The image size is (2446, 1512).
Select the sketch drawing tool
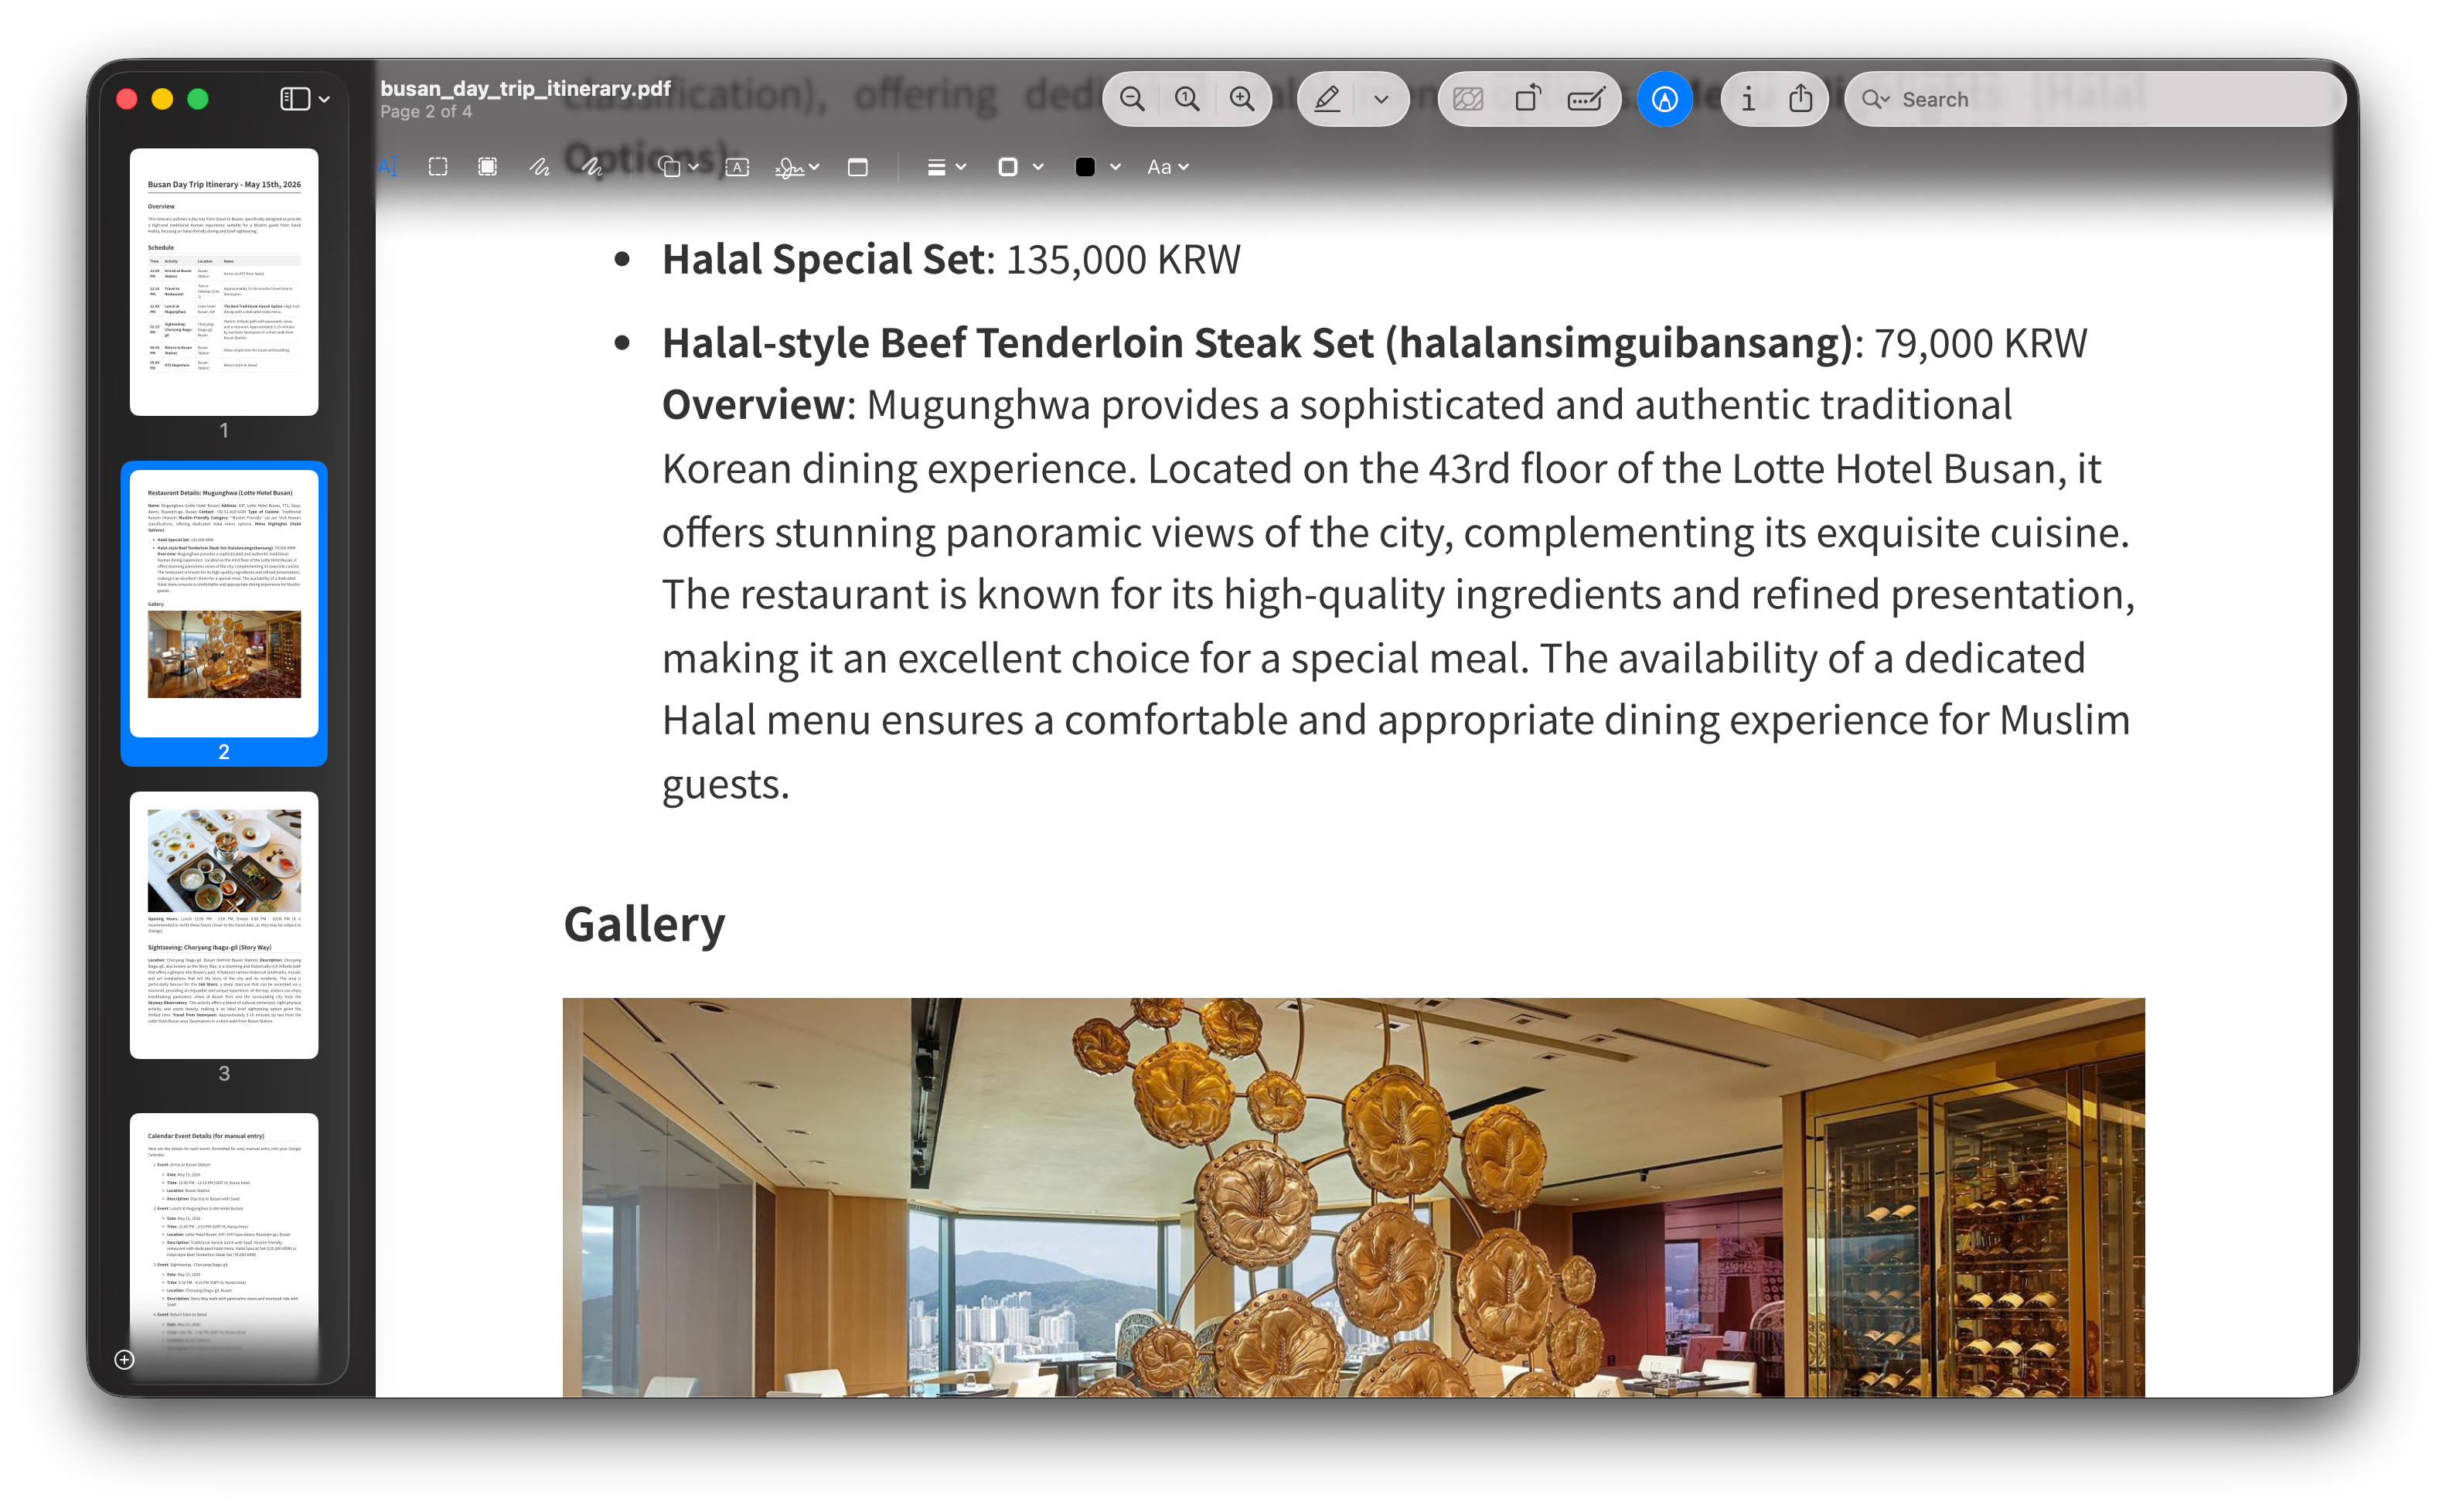pyautogui.click(x=540, y=167)
